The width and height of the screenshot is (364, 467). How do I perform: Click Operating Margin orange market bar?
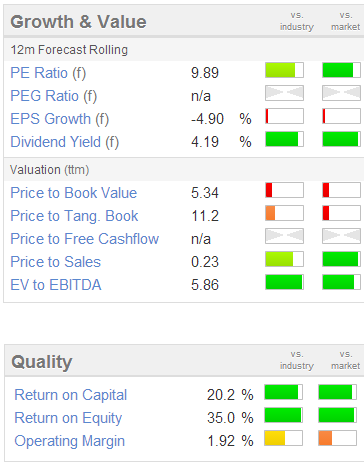338,438
